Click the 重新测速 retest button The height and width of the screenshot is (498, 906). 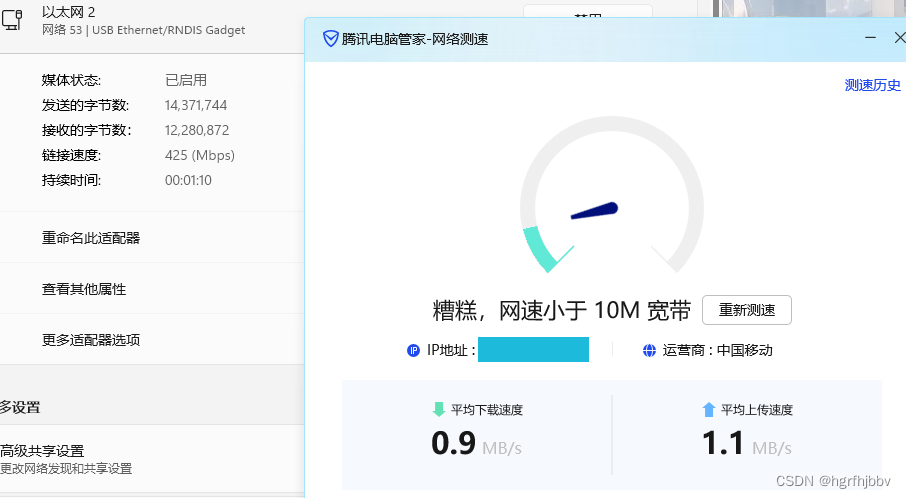(747, 310)
